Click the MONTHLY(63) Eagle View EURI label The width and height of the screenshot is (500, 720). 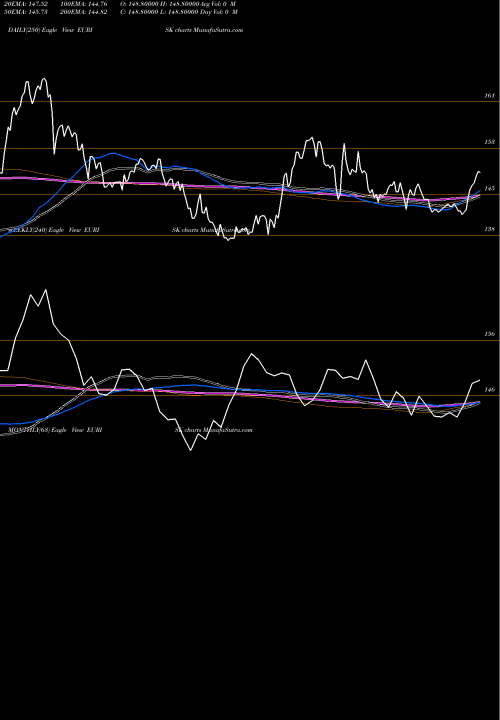point(55,430)
